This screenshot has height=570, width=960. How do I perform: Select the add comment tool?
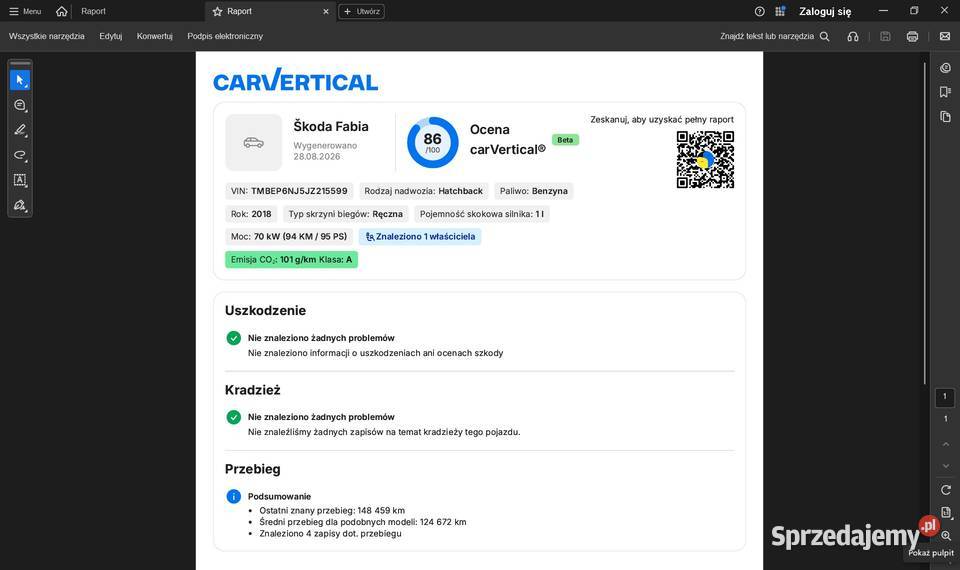pyautogui.click(x=20, y=105)
